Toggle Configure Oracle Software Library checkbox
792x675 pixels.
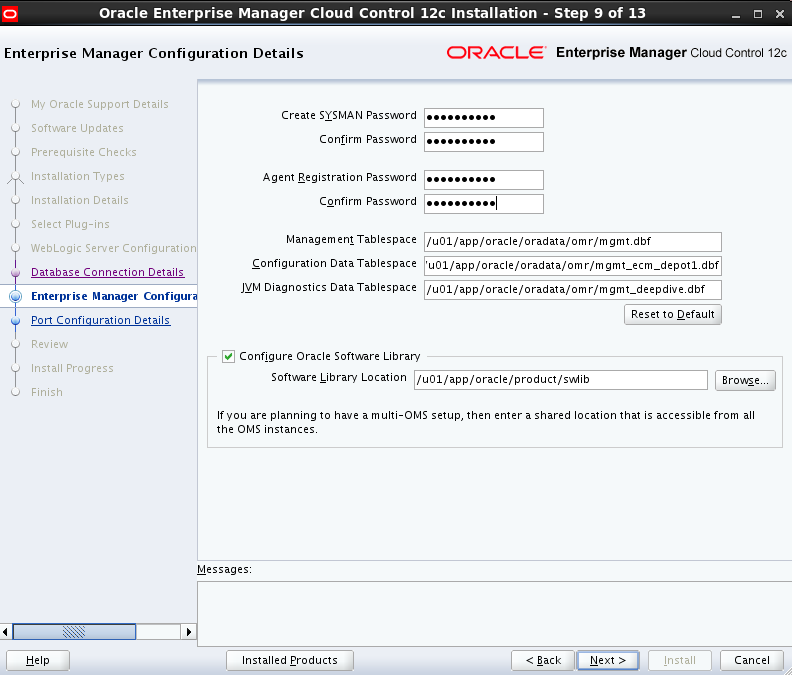click(x=228, y=357)
